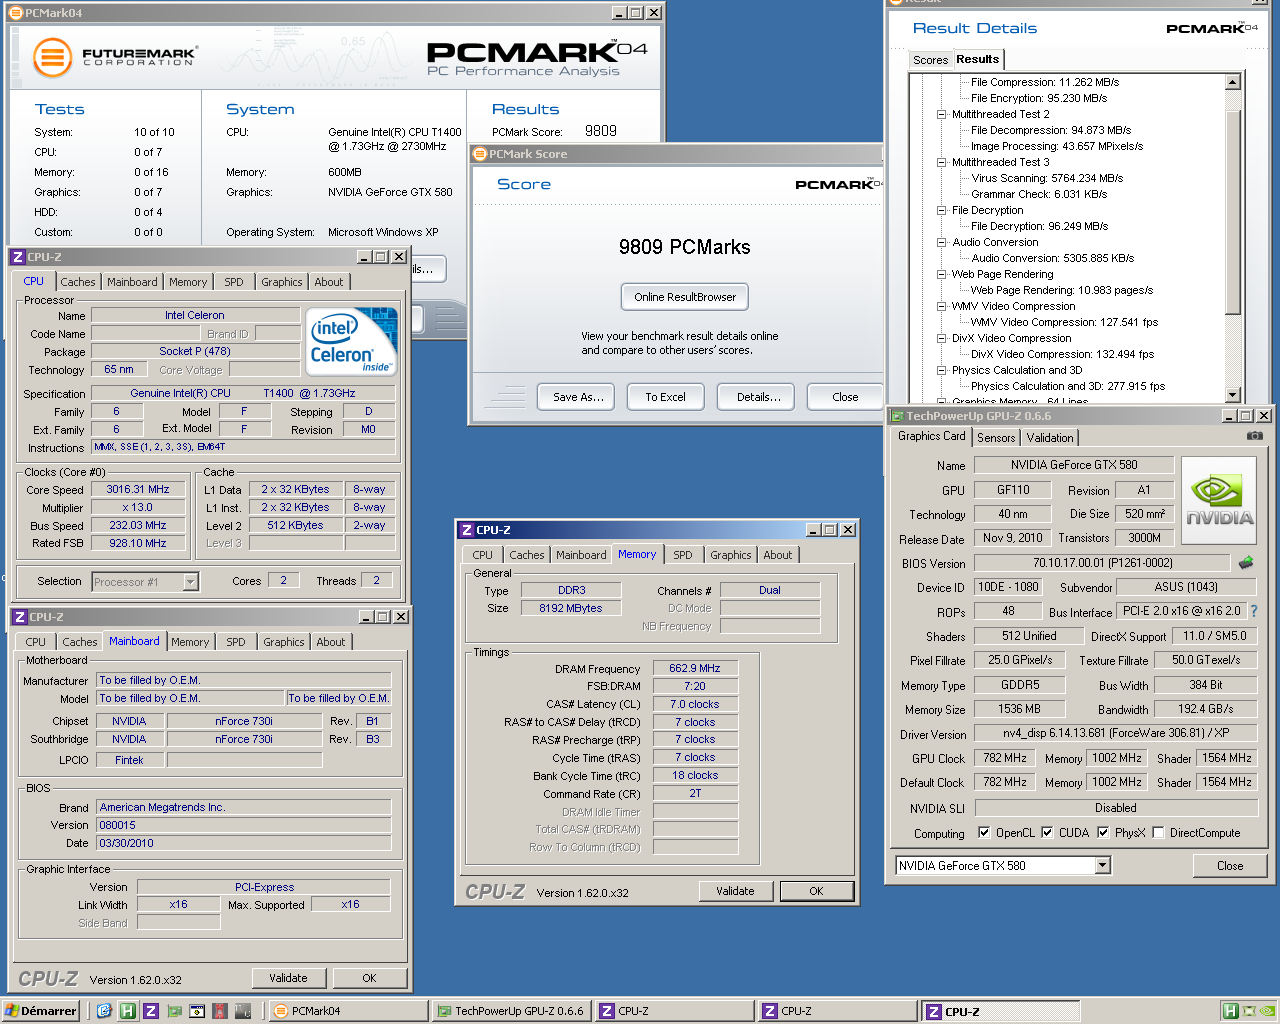The image size is (1280, 1024).
Task: Switch to PCMark04 taskbar button
Action: [x=350, y=1011]
